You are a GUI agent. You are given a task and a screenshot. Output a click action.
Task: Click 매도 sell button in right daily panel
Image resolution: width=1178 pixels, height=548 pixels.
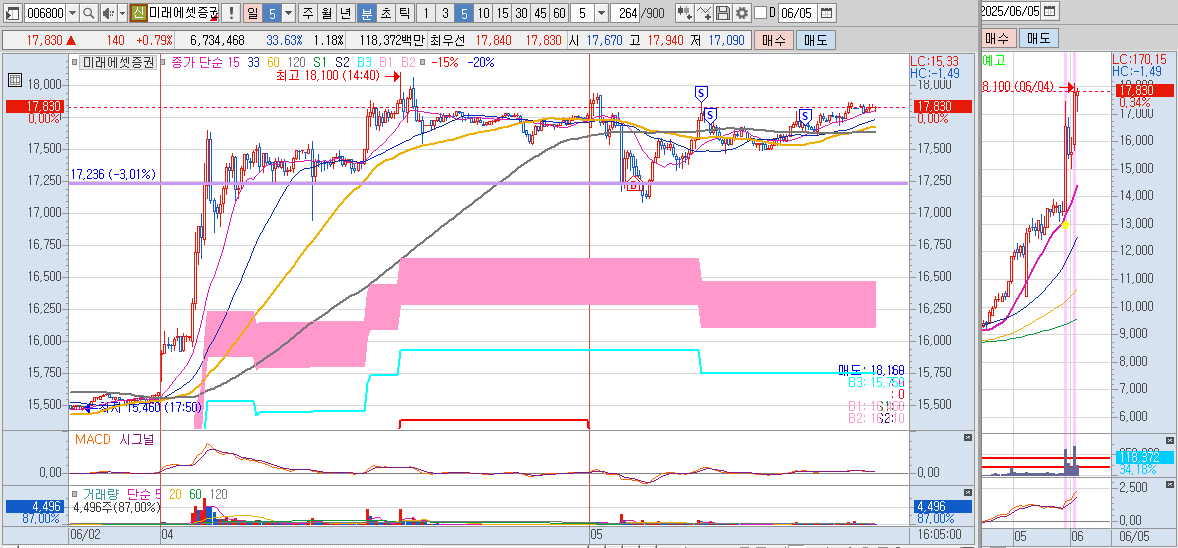[x=1041, y=37]
